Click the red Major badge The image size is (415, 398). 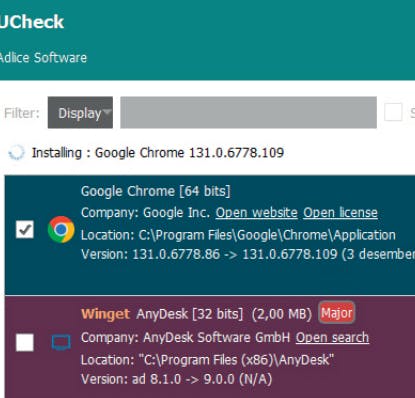(x=336, y=313)
